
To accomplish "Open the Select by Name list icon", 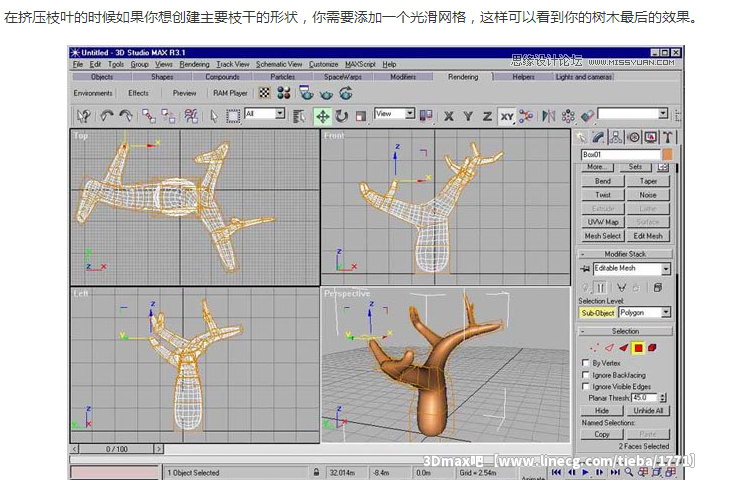I will coord(299,116).
